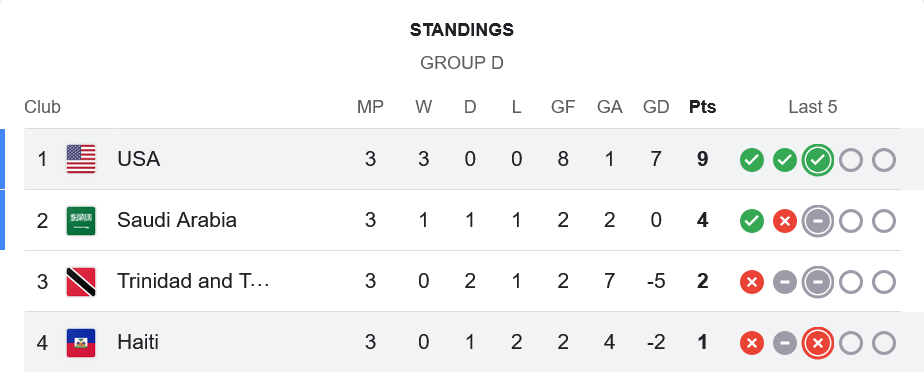
Task: Click Saudi Arabia's first green win icon
Action: pyautogui.click(x=751, y=221)
